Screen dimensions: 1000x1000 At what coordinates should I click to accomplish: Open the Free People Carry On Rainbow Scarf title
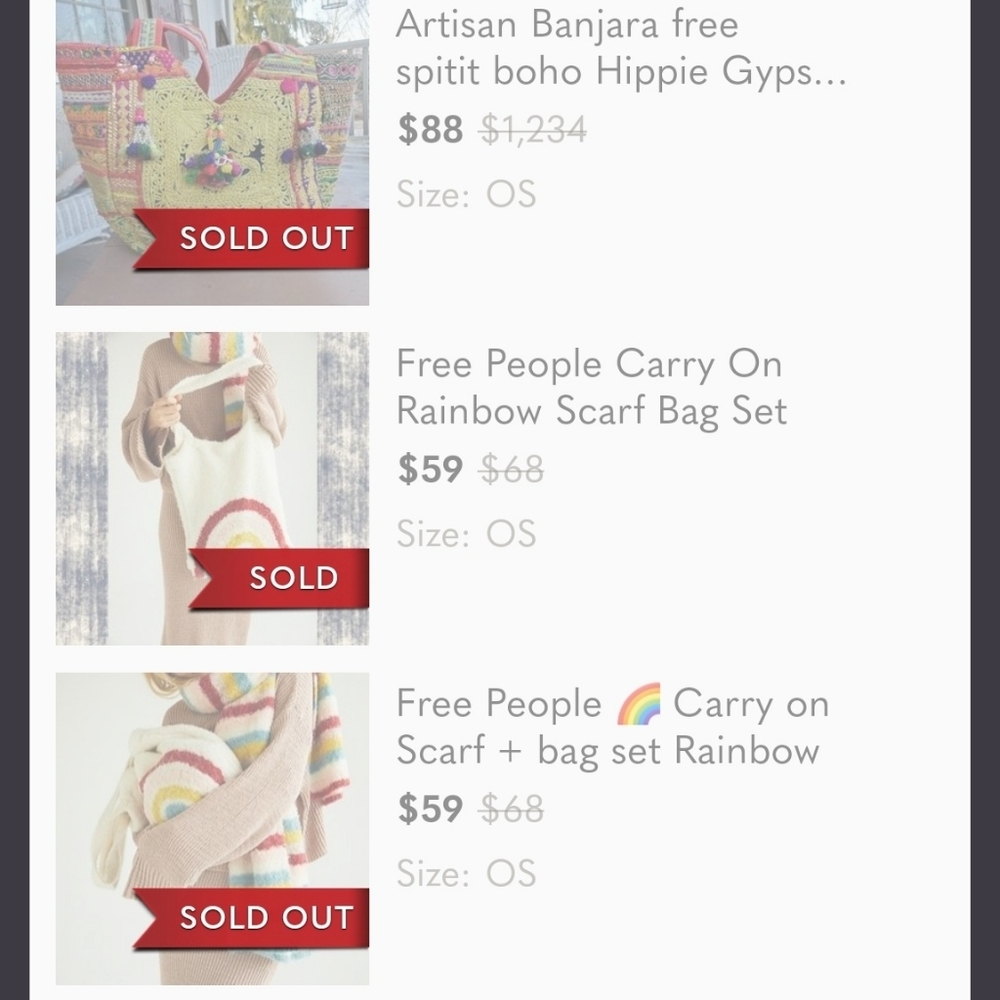[591, 387]
